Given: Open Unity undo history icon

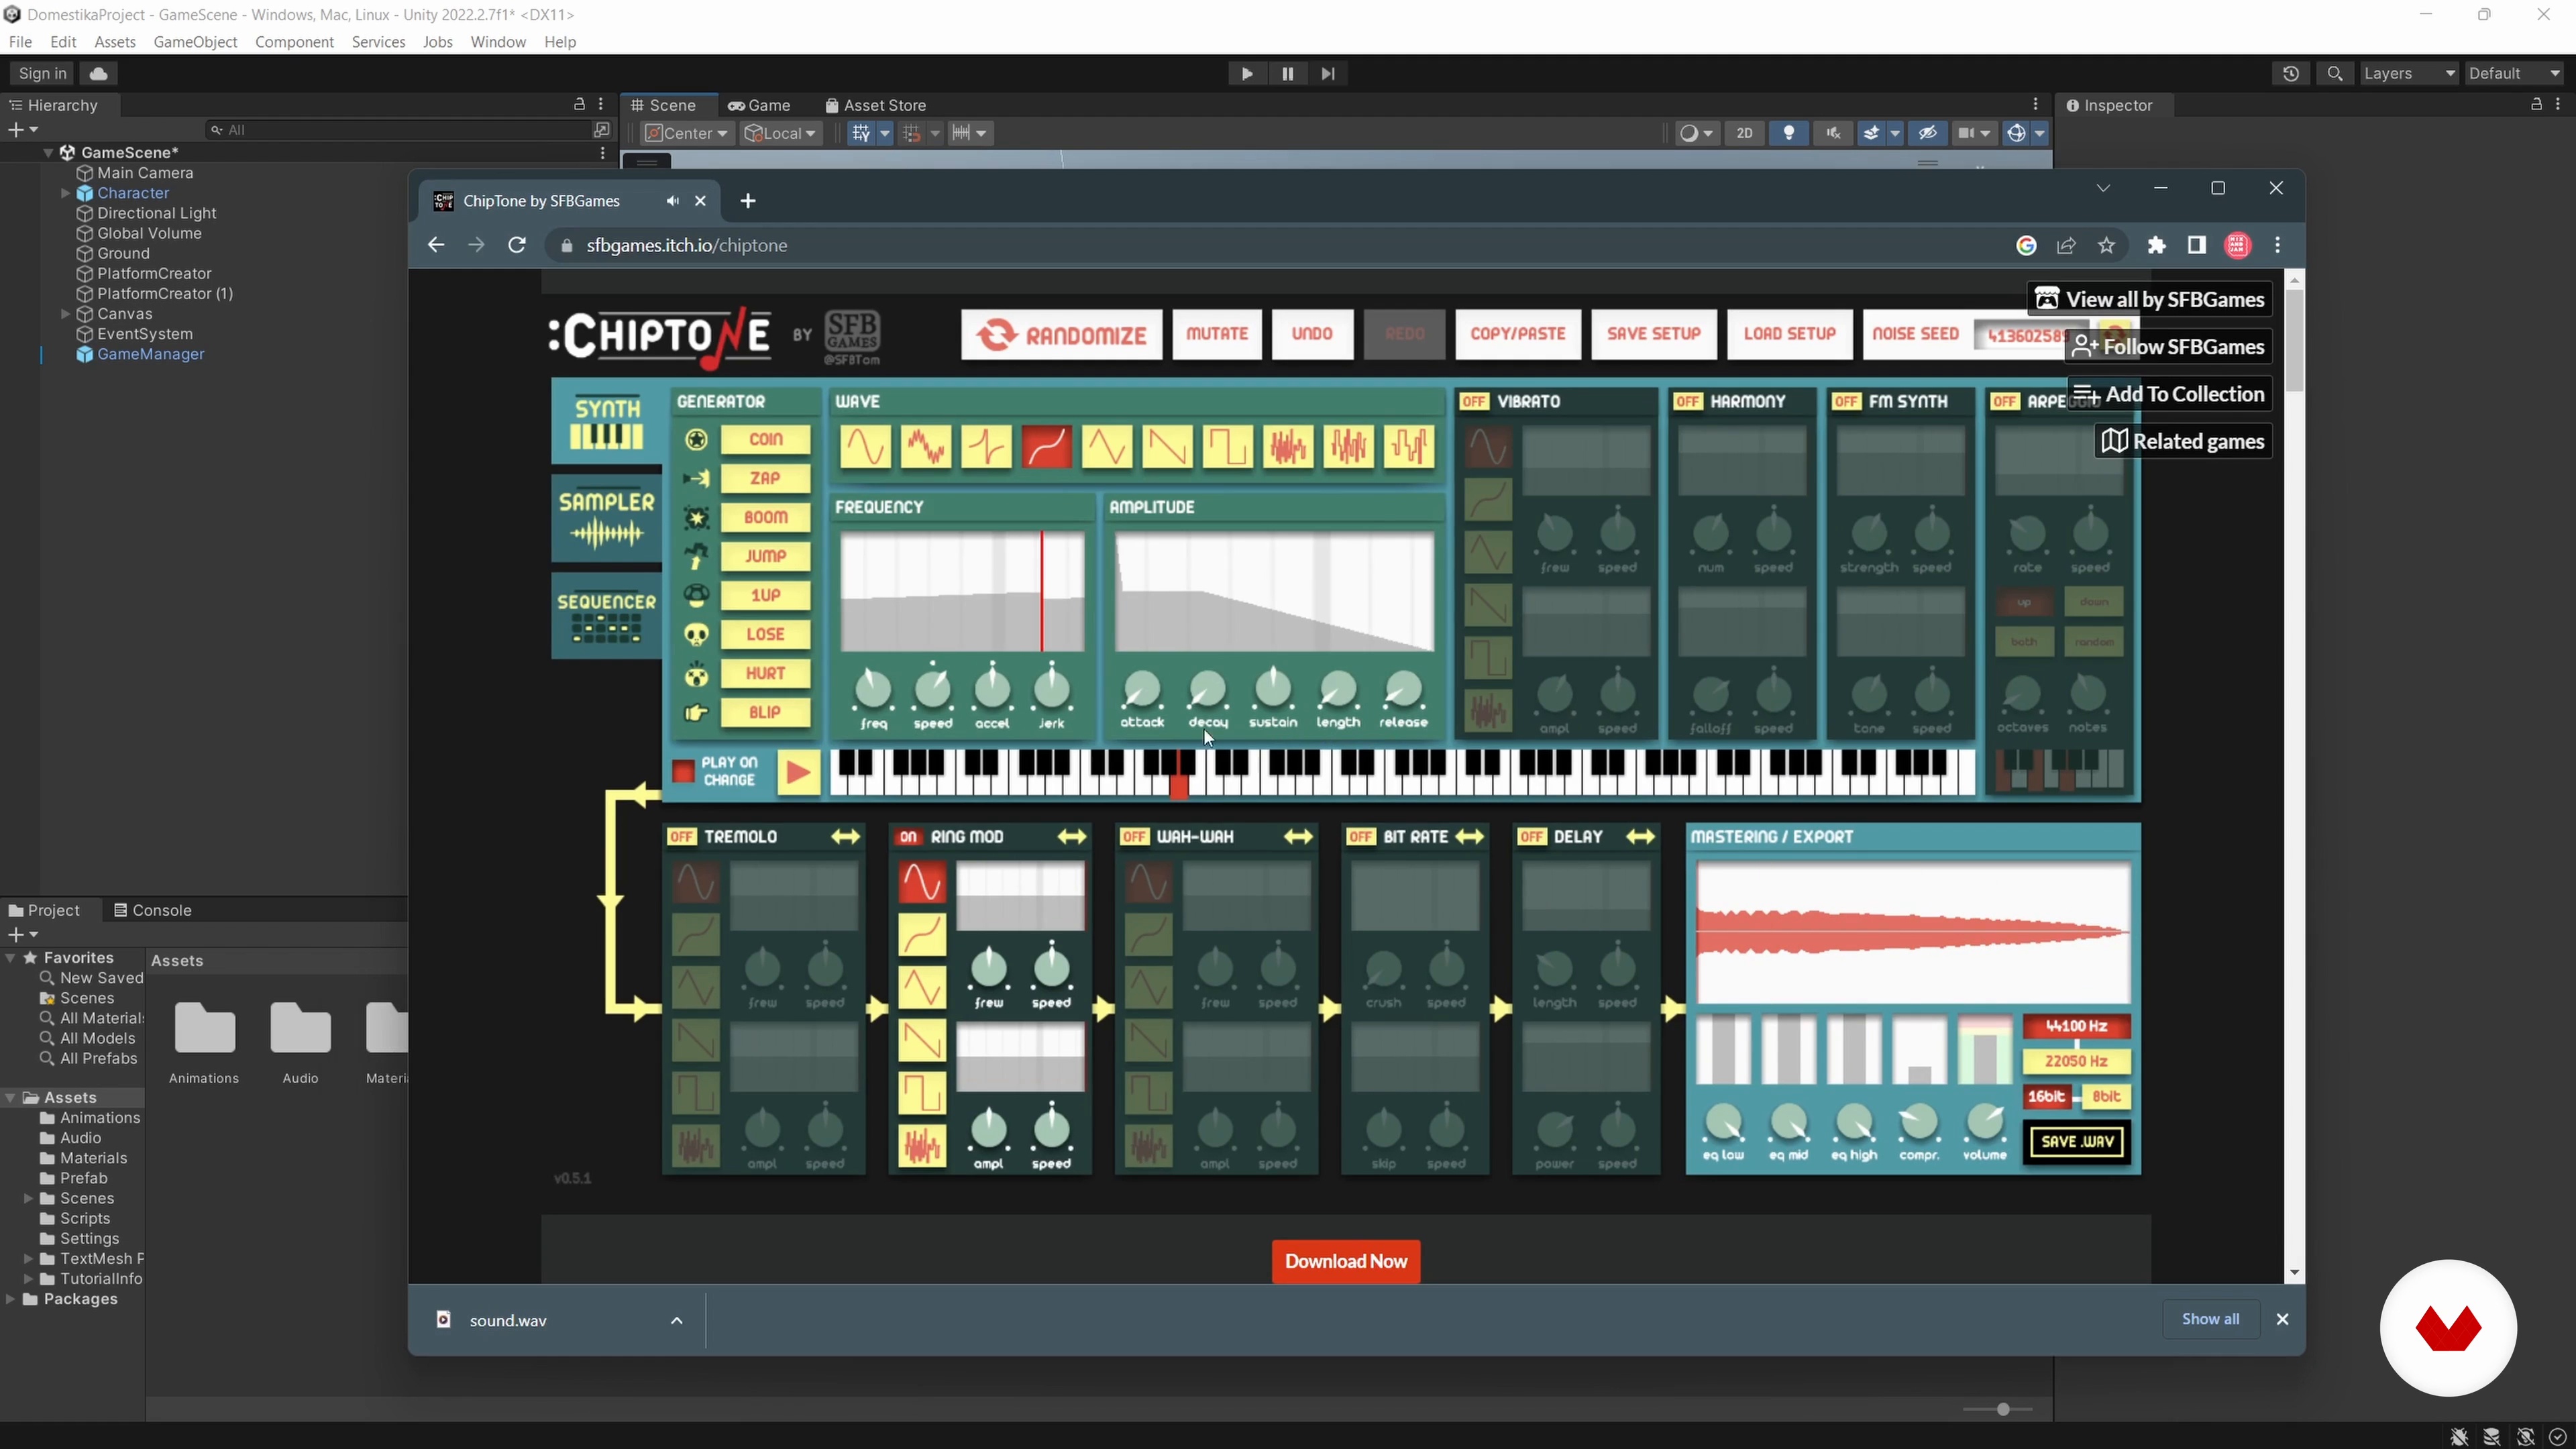Looking at the screenshot, I should [x=2291, y=74].
